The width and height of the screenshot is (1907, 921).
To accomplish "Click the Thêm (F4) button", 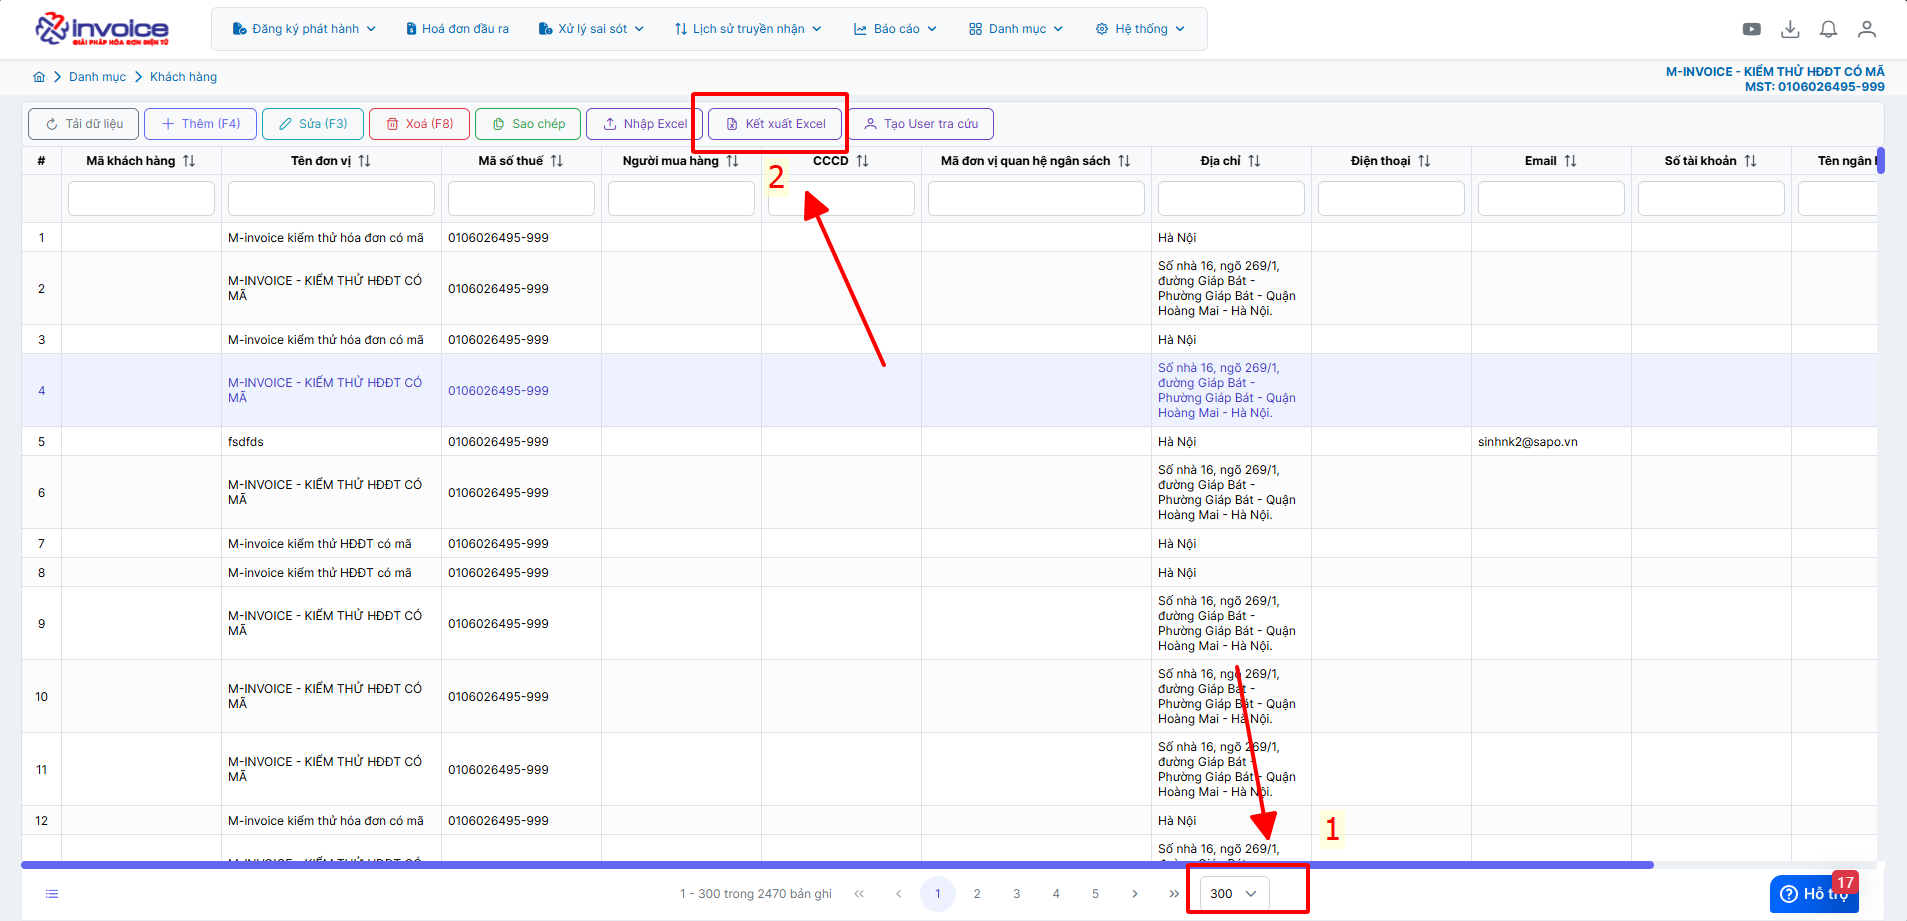I will [200, 124].
